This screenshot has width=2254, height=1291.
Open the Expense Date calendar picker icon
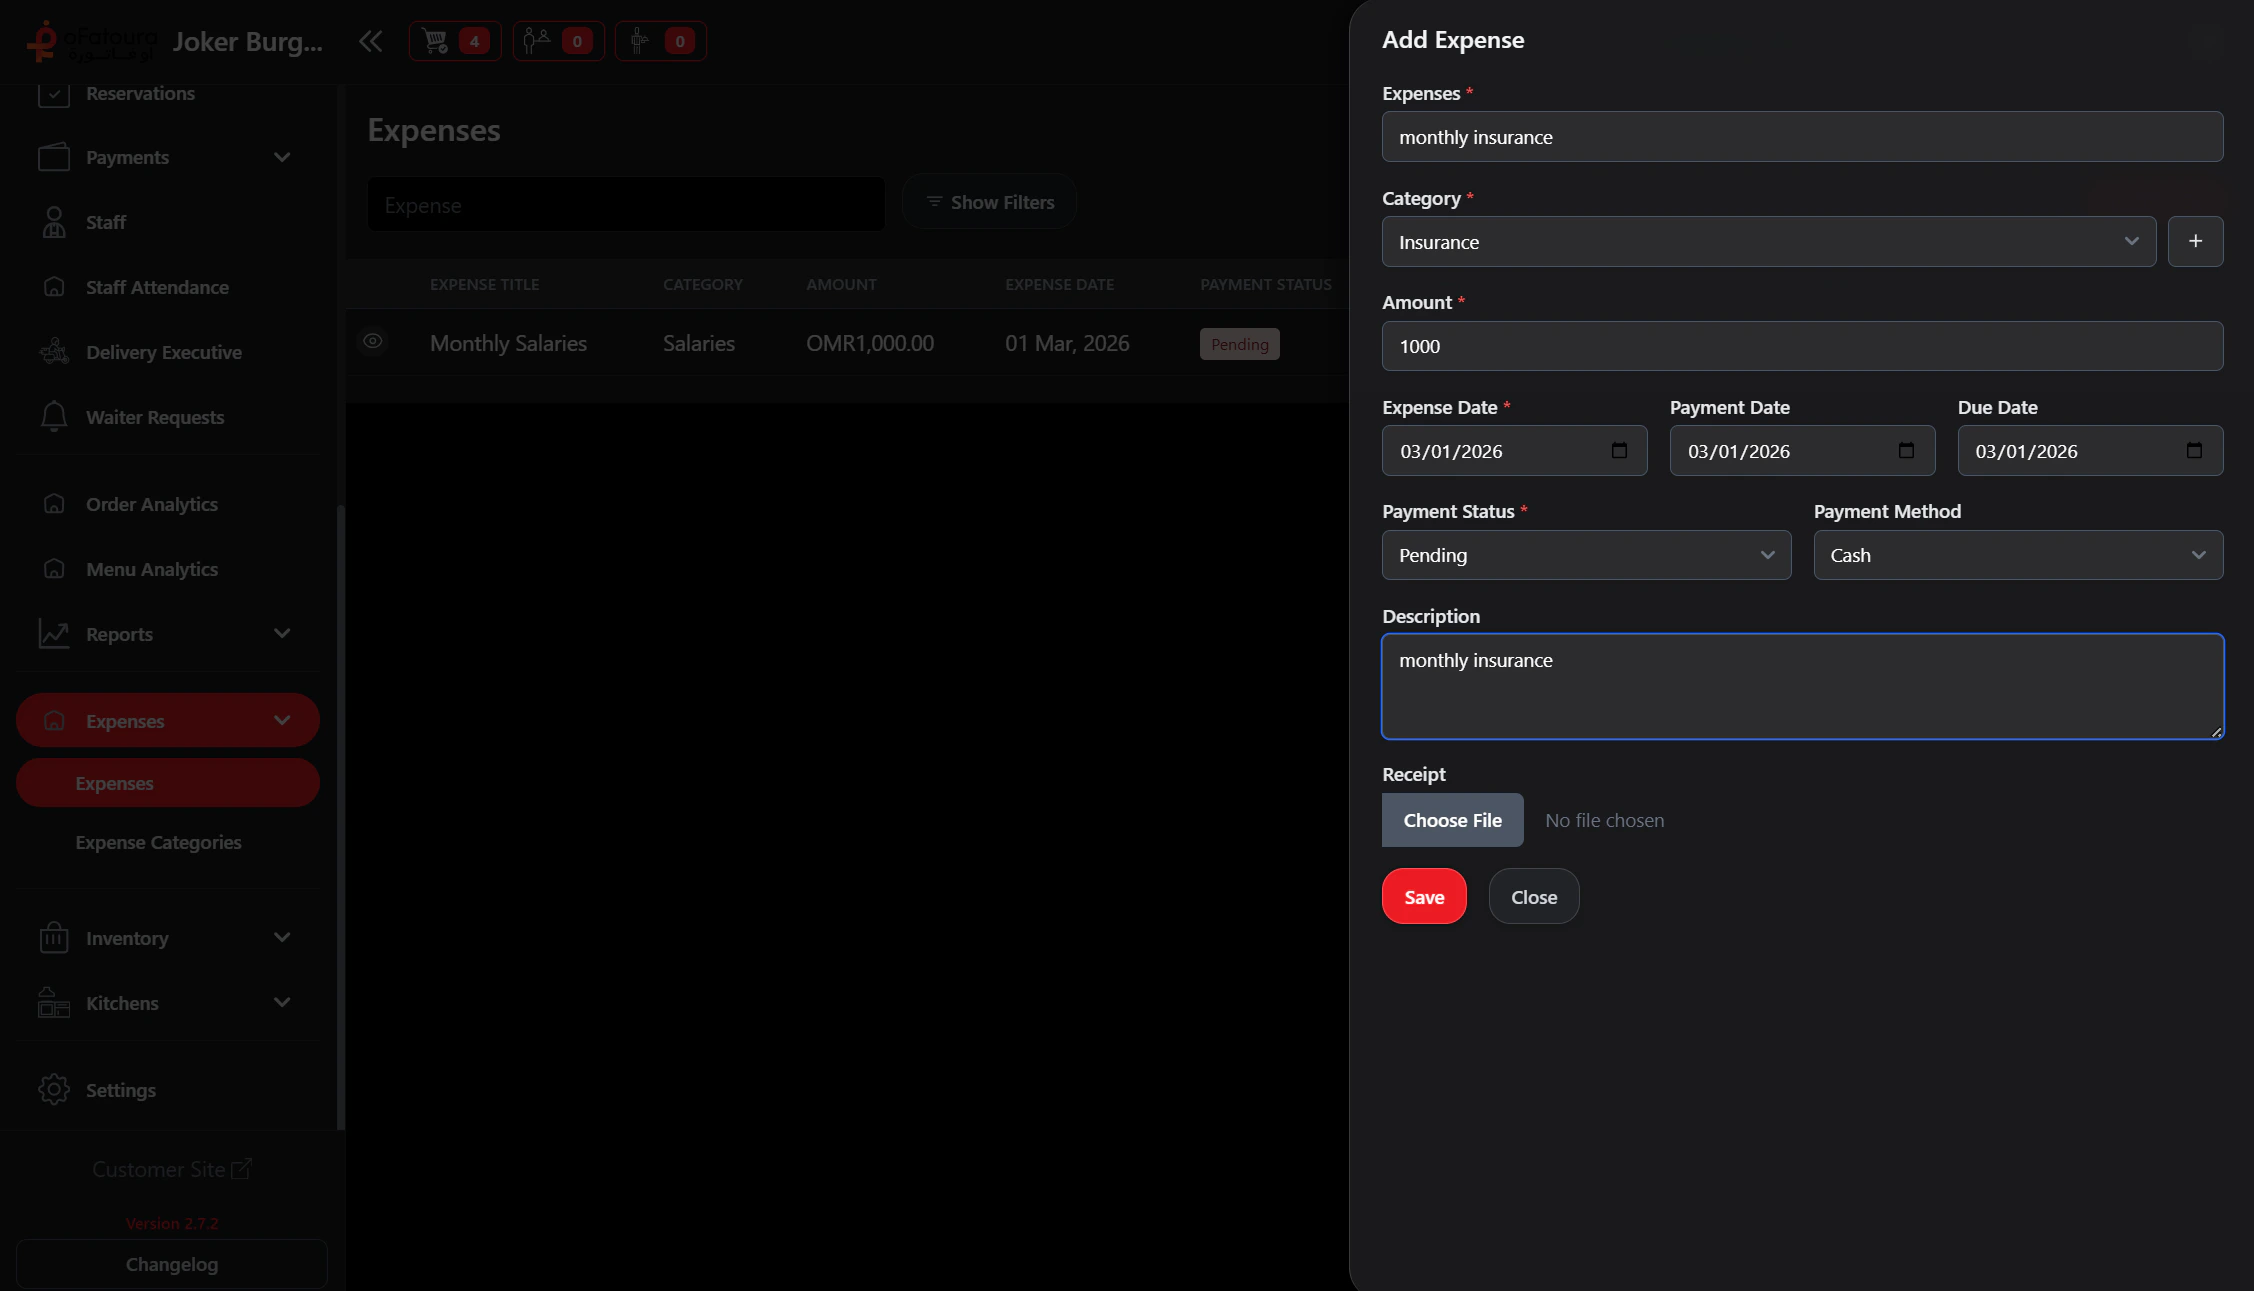click(1619, 451)
